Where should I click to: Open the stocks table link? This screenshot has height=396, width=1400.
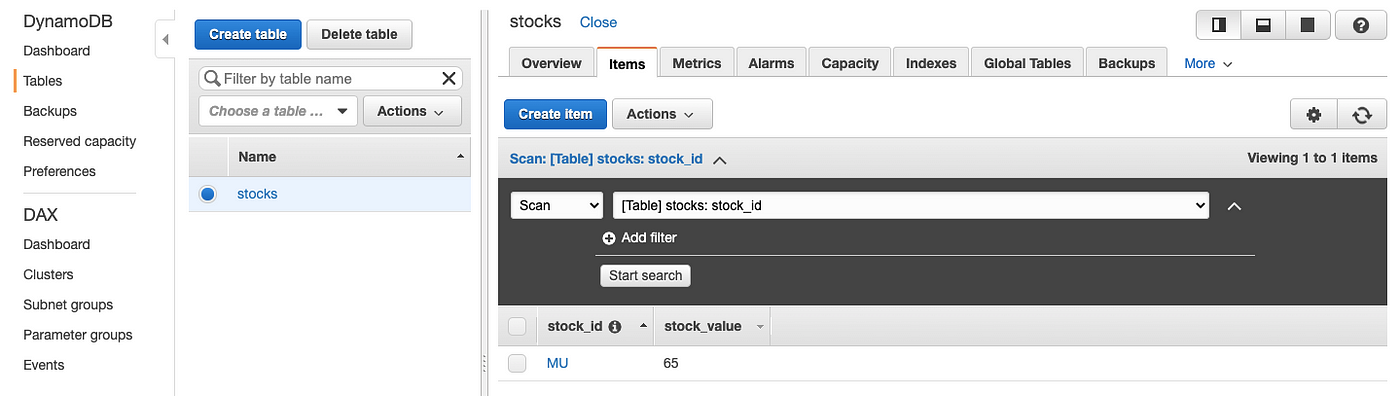point(257,194)
